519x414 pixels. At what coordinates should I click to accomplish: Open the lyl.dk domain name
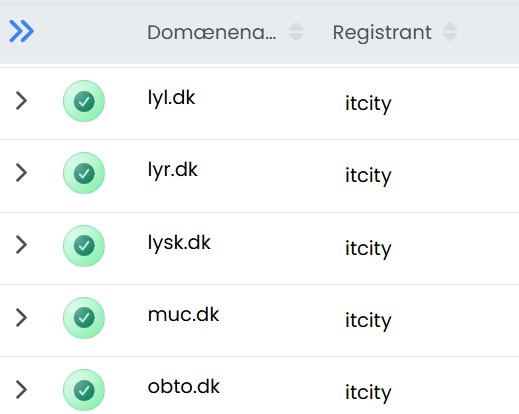[171, 98]
